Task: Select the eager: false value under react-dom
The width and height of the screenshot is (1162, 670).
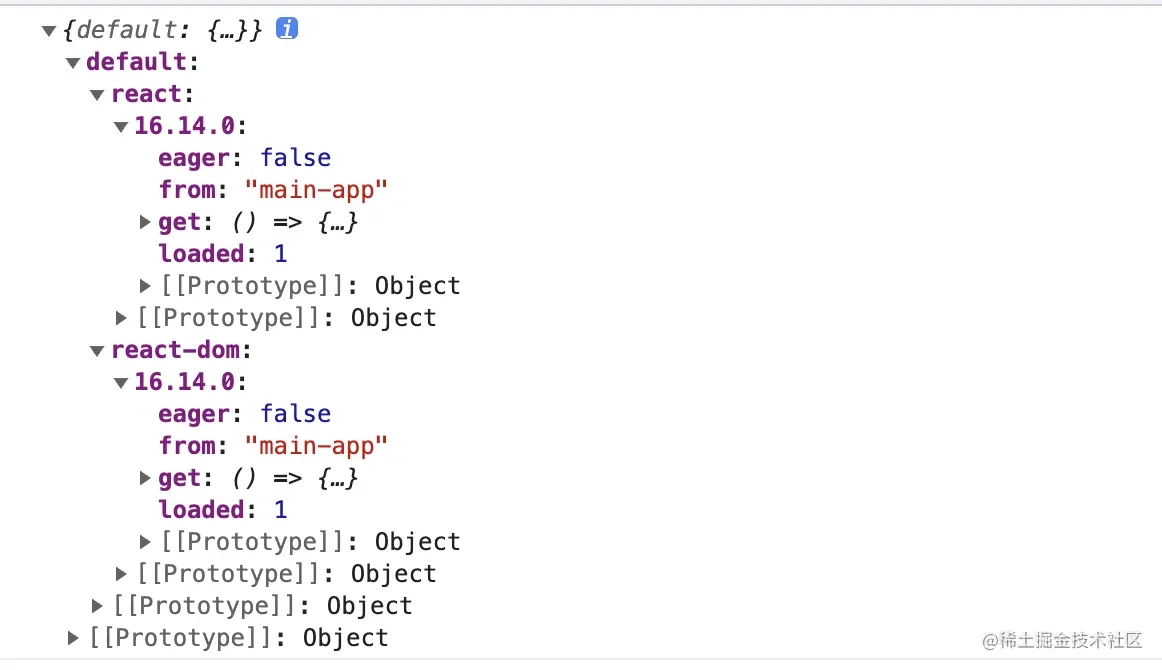Action: (295, 414)
